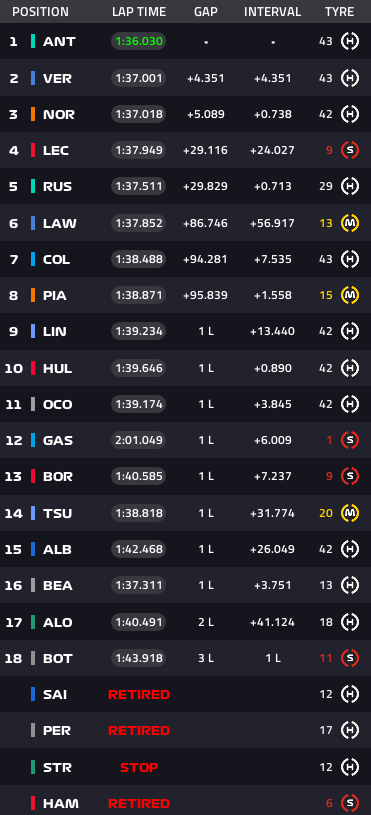Click VER lap time 1:37.001
The image size is (371, 815).
[x=139, y=78]
